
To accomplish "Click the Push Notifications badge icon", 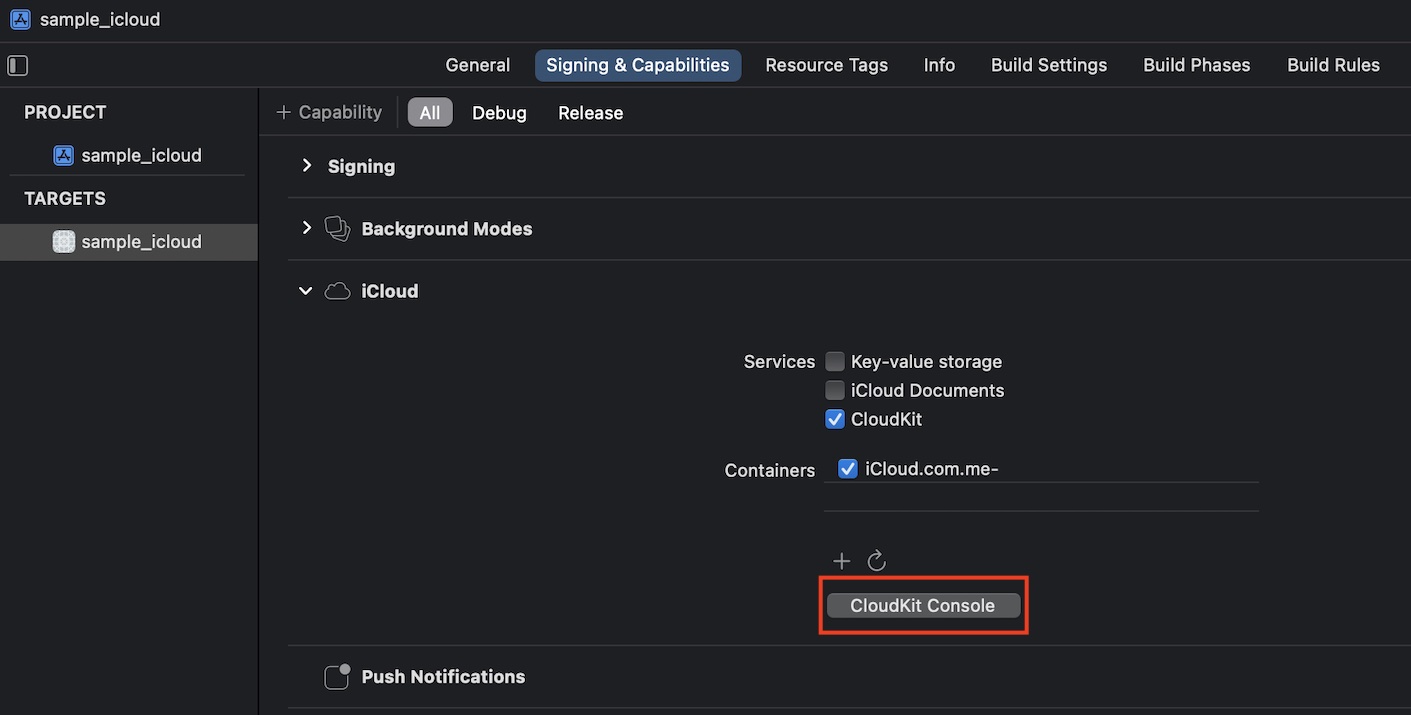I will (x=338, y=676).
